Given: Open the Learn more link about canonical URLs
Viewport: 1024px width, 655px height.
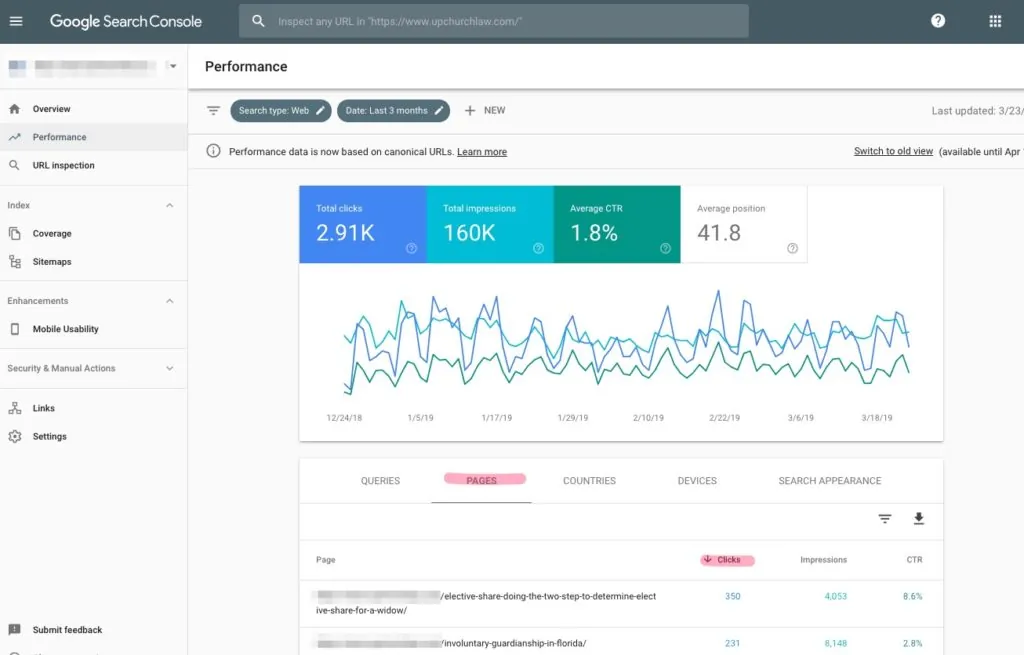Looking at the screenshot, I should click(x=481, y=151).
